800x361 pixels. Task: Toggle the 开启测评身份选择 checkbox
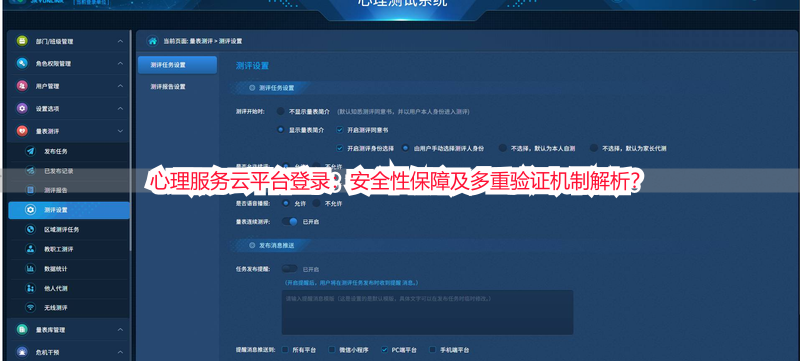(x=340, y=148)
